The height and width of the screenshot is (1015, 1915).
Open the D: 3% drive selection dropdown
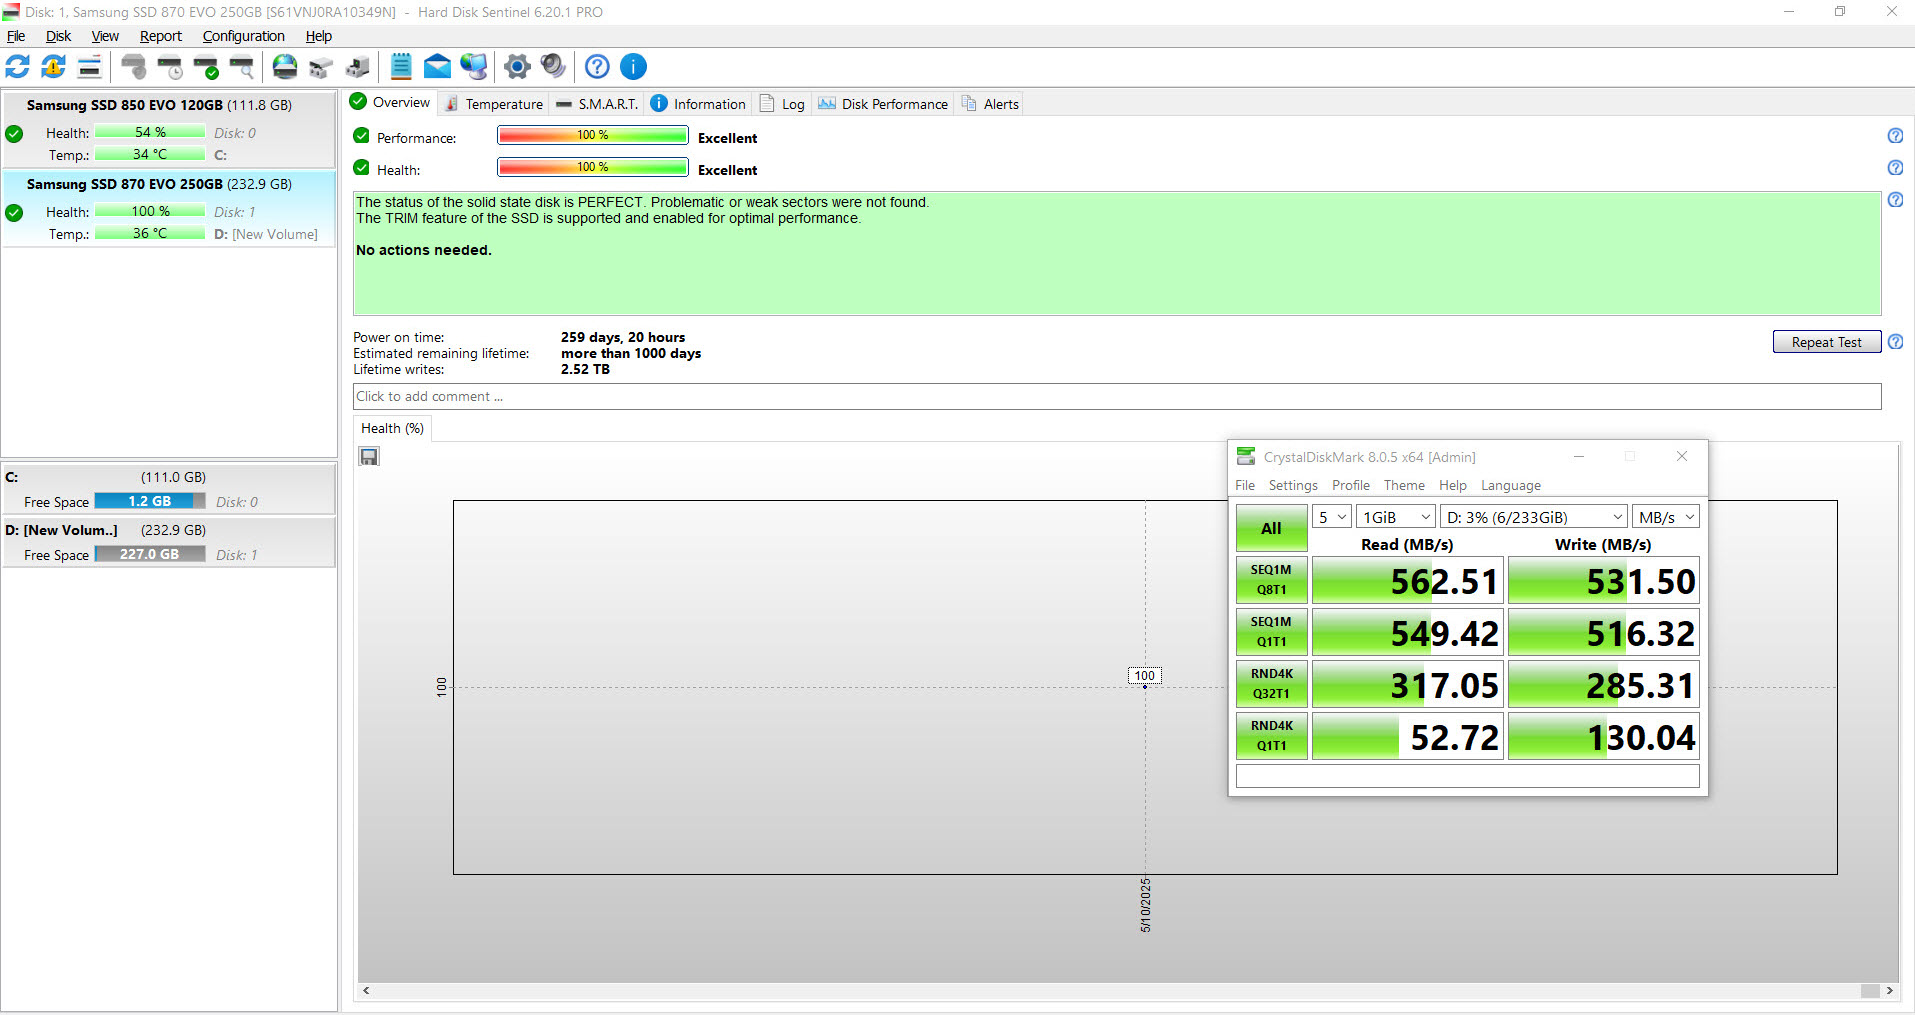click(1534, 517)
